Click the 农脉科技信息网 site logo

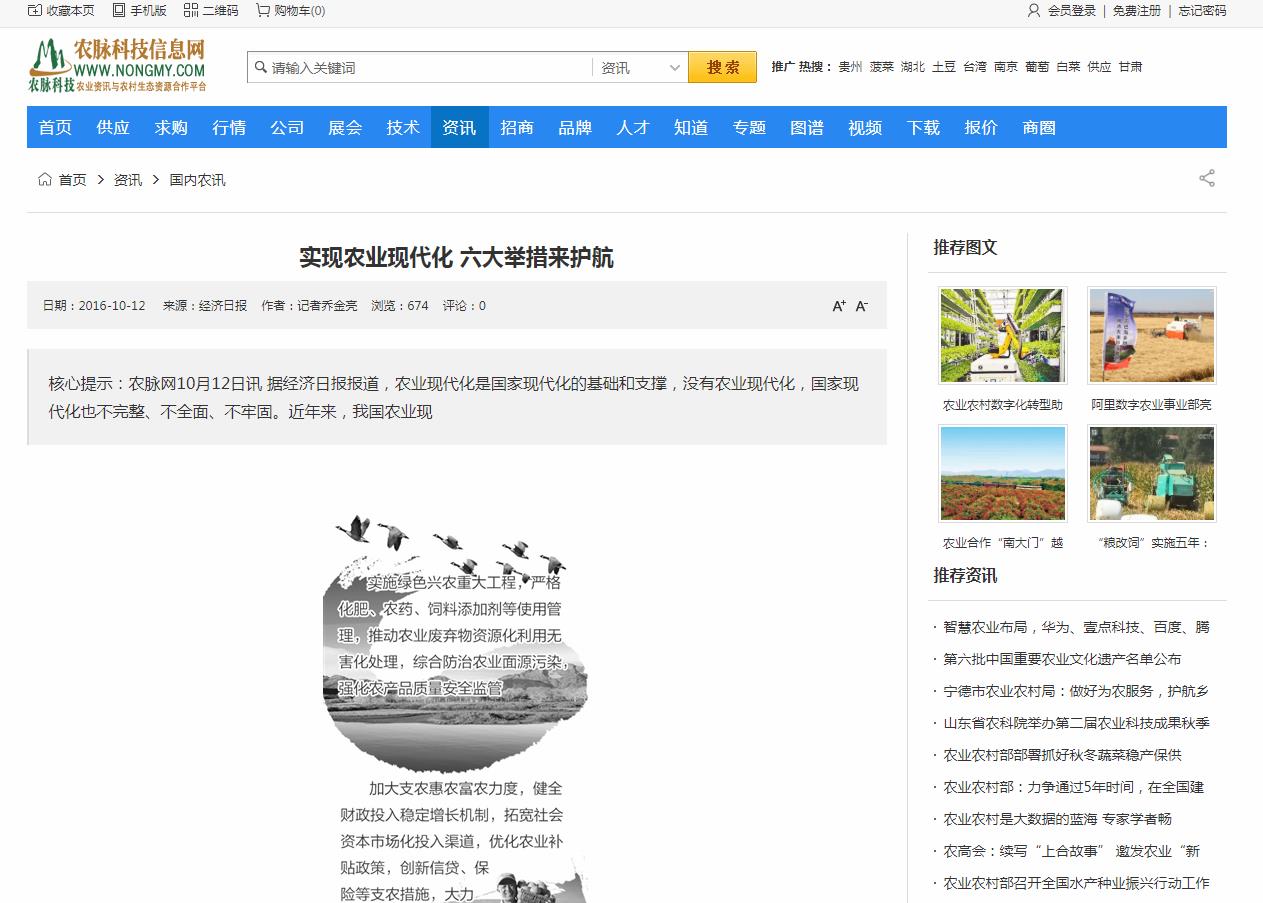coord(118,65)
